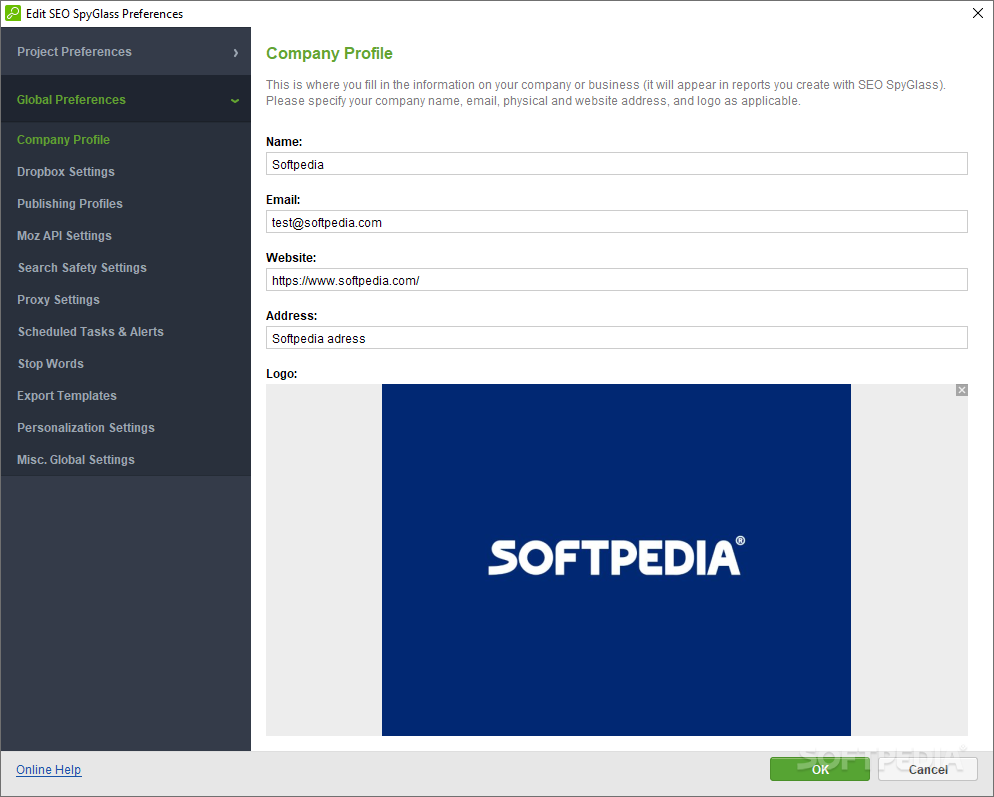Select Company Profile in the sidebar
The width and height of the screenshot is (994, 797).
point(63,139)
